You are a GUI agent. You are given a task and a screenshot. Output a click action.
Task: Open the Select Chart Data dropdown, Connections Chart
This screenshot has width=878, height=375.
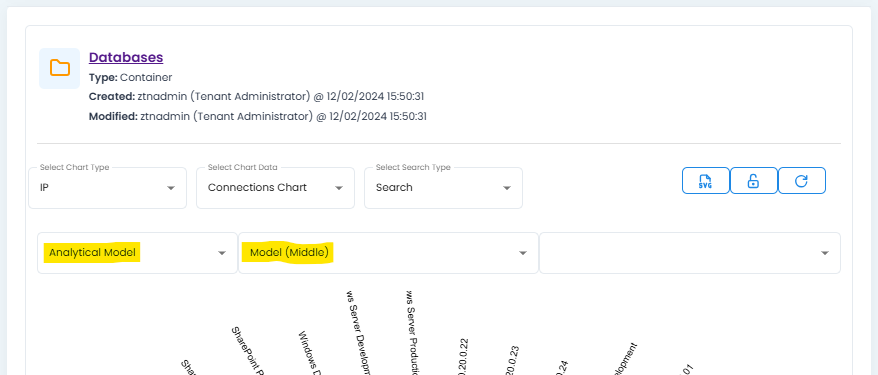point(275,188)
